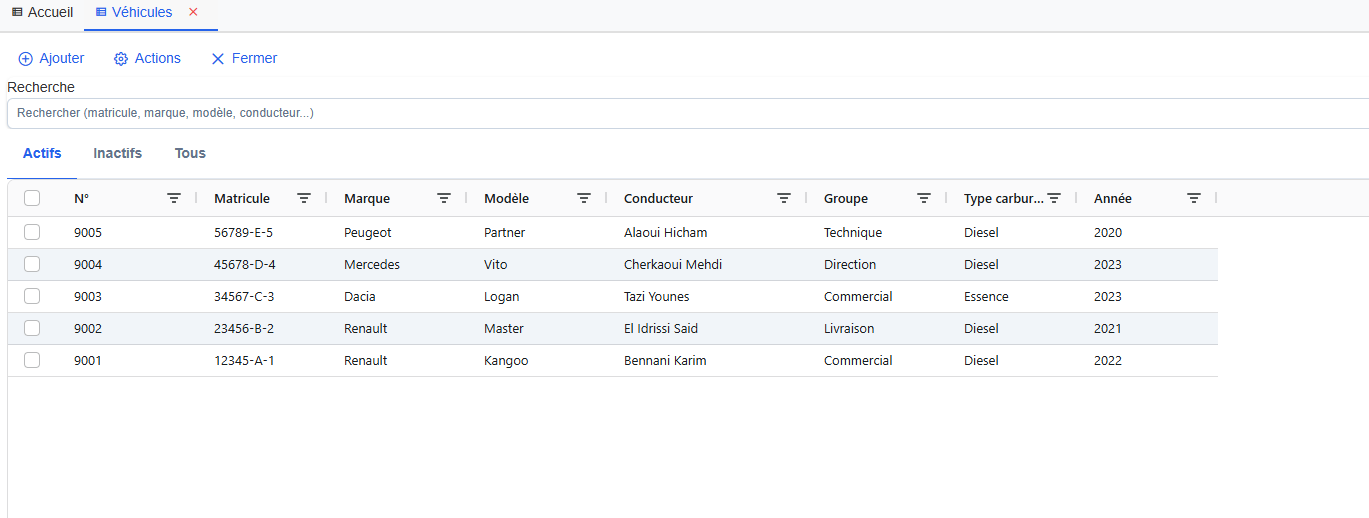Click the Conducteur column filter icon
This screenshot has width=1369, height=518.
click(784, 198)
